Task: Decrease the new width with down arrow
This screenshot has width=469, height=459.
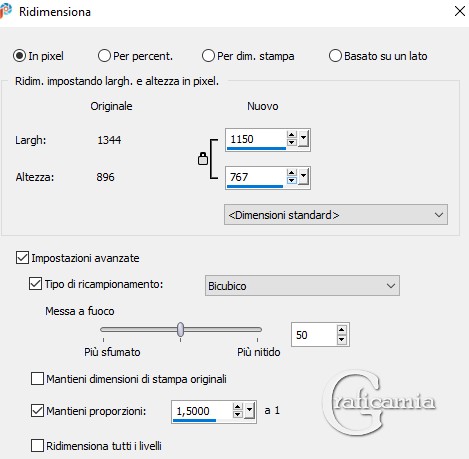Action: tap(292, 142)
